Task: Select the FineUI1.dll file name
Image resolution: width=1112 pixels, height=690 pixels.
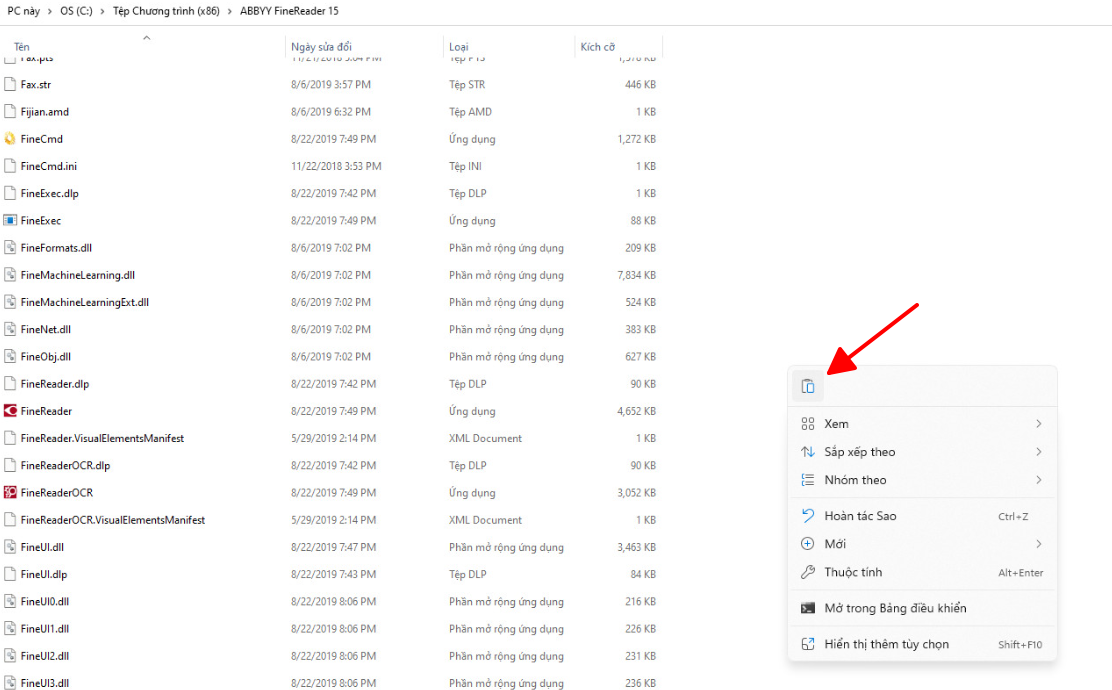Action: coord(45,629)
